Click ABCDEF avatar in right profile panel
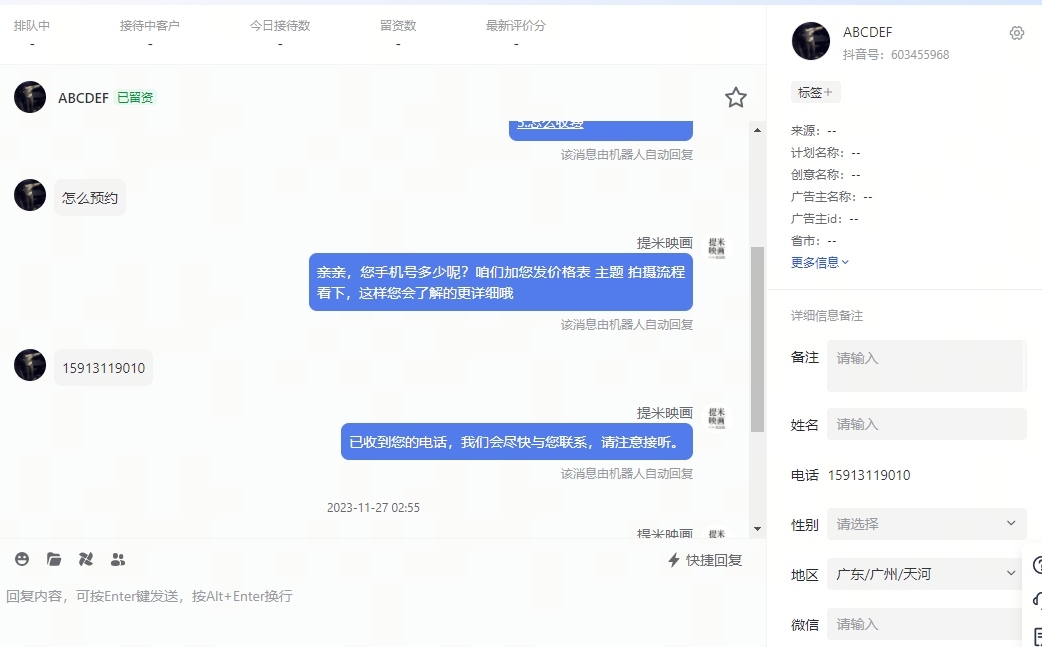This screenshot has height=647, width=1042. [x=811, y=41]
